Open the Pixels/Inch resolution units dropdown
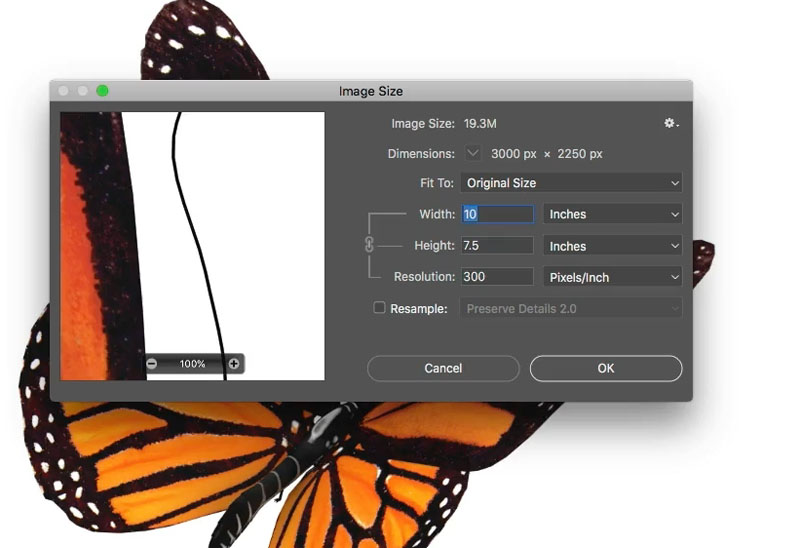The width and height of the screenshot is (800, 548). coord(613,277)
